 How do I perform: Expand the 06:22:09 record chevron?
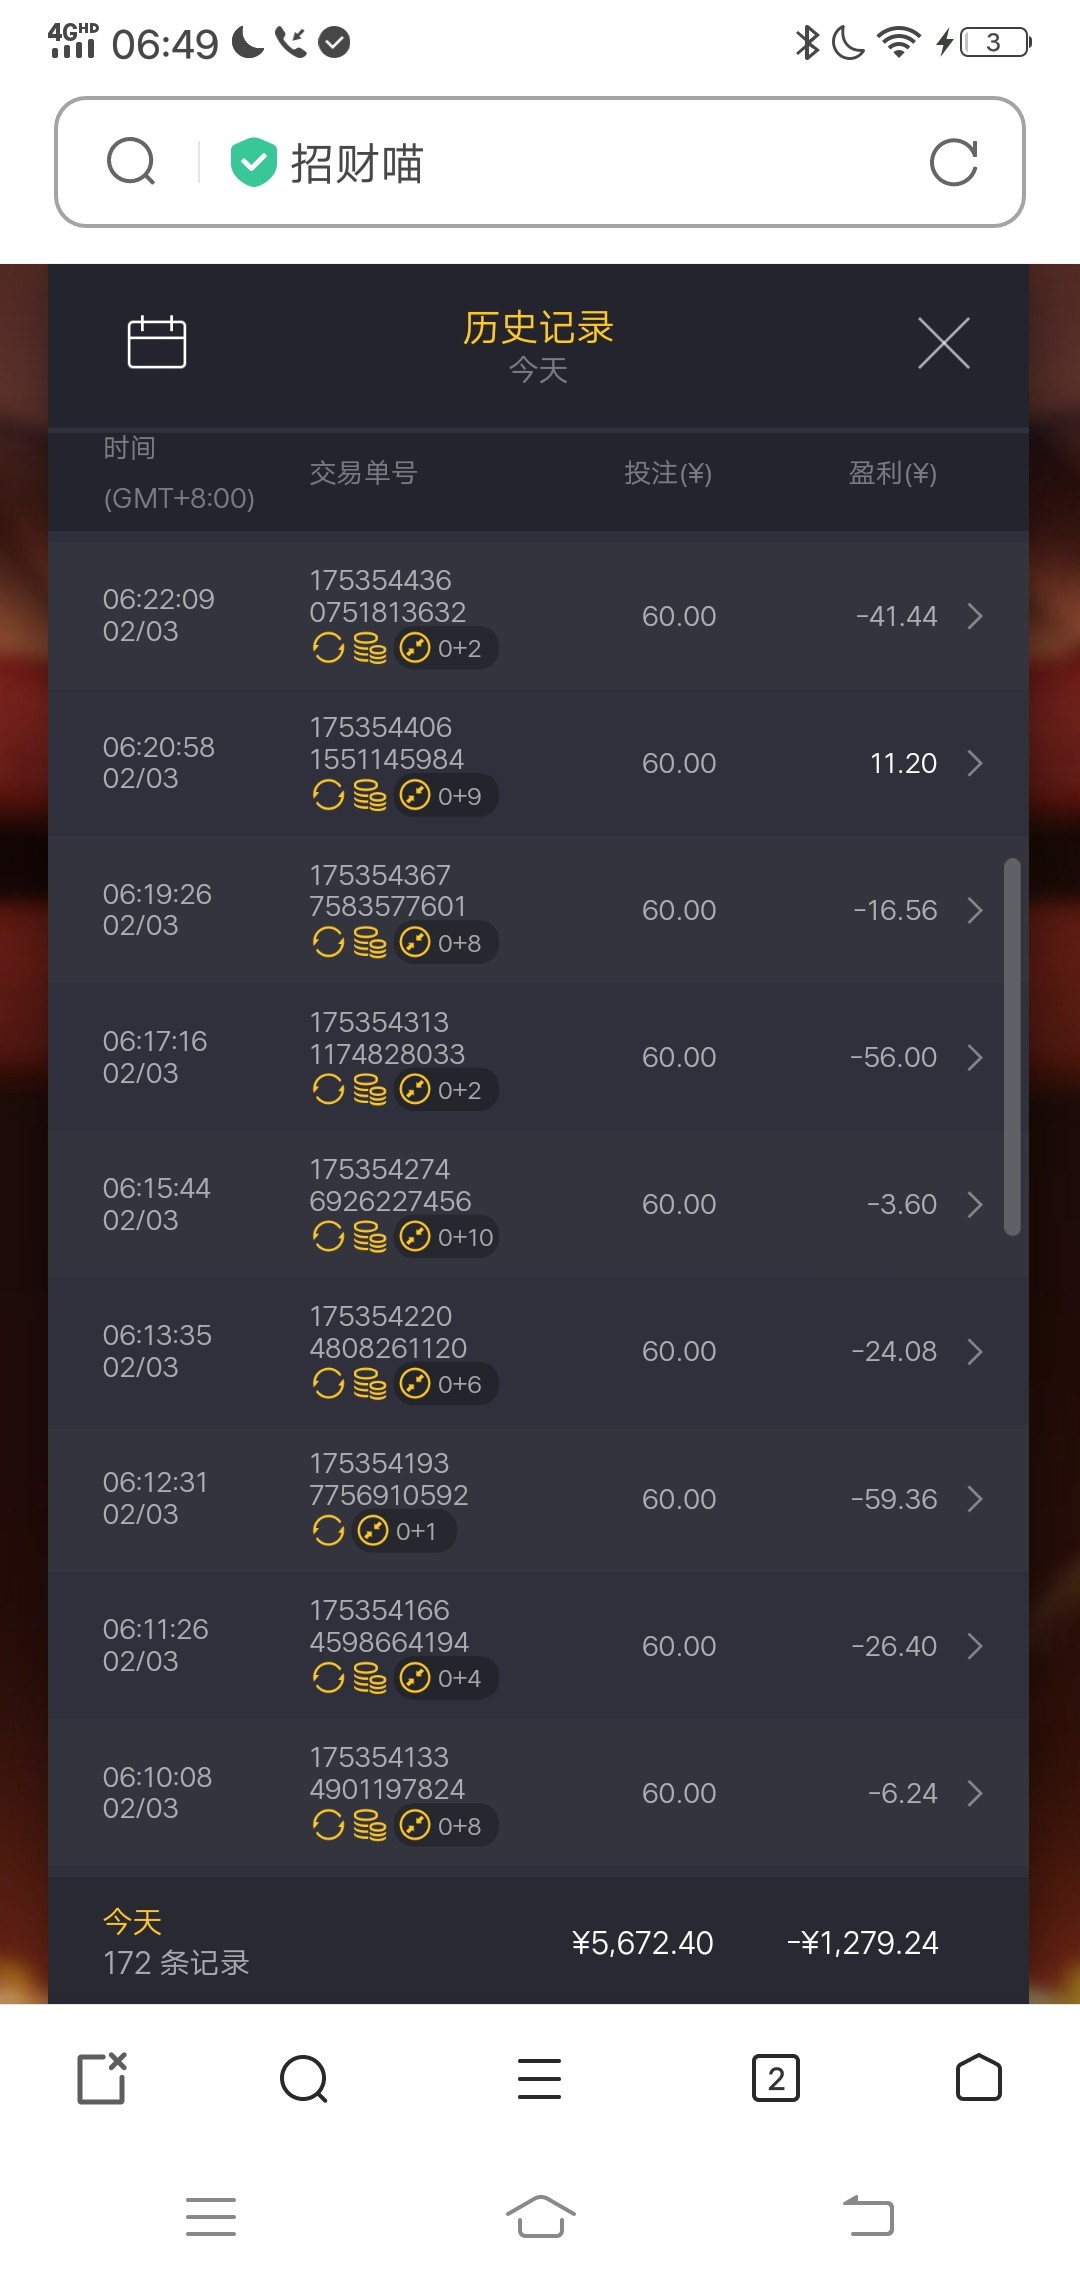975,616
